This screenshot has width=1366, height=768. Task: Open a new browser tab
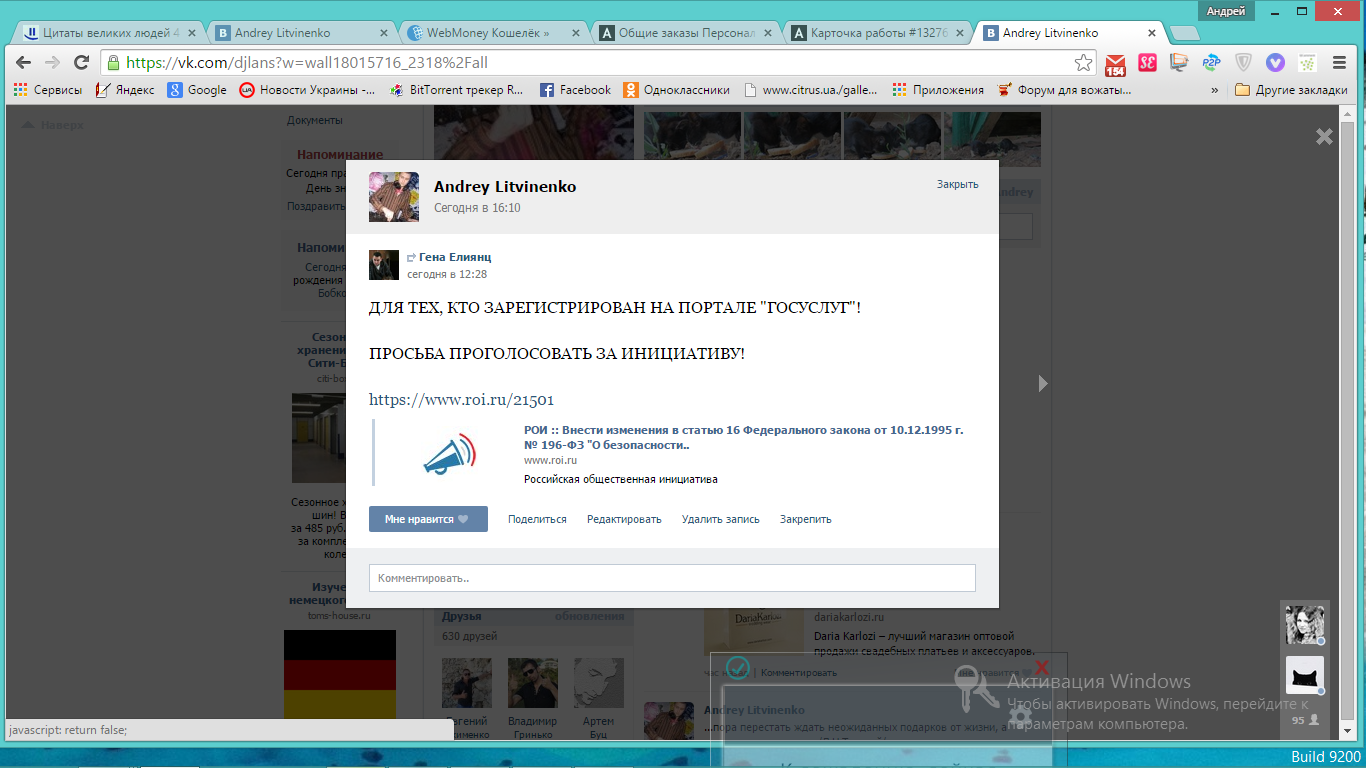tap(1184, 33)
